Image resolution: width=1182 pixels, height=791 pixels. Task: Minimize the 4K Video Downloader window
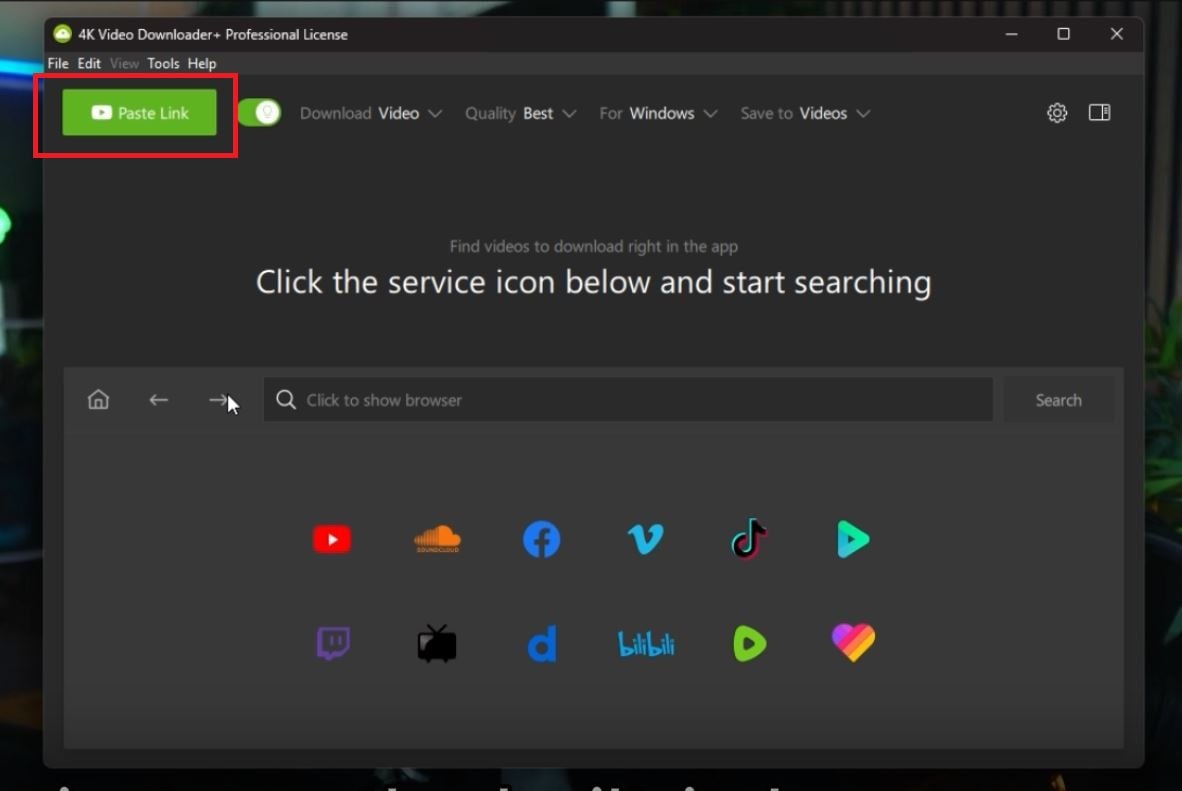[1012, 34]
